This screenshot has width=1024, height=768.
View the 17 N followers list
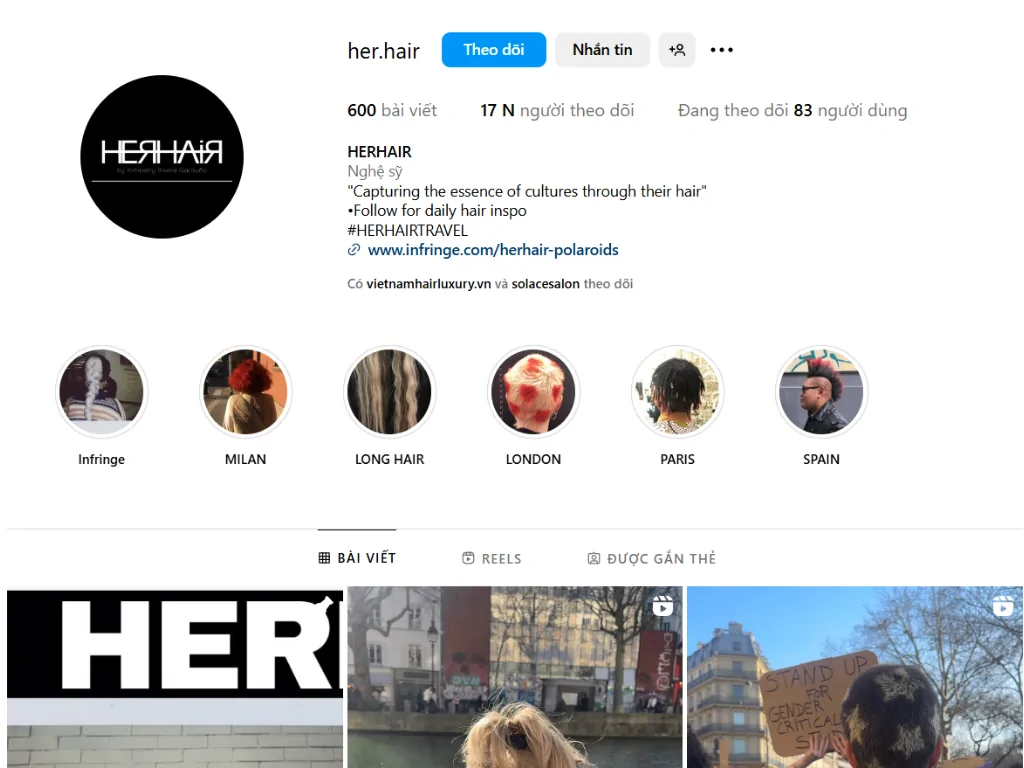point(557,110)
